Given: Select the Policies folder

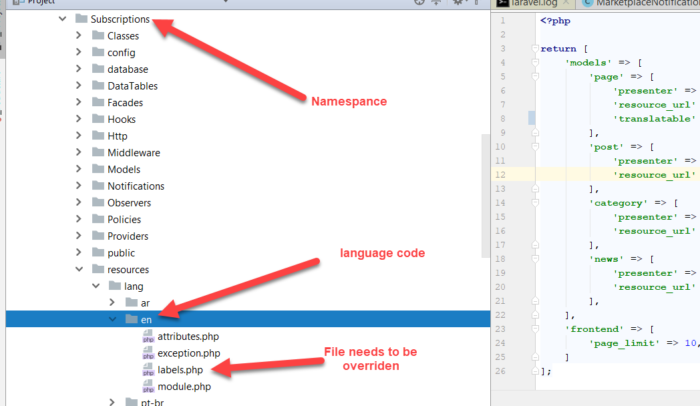Looking at the screenshot, I should tap(124, 219).
